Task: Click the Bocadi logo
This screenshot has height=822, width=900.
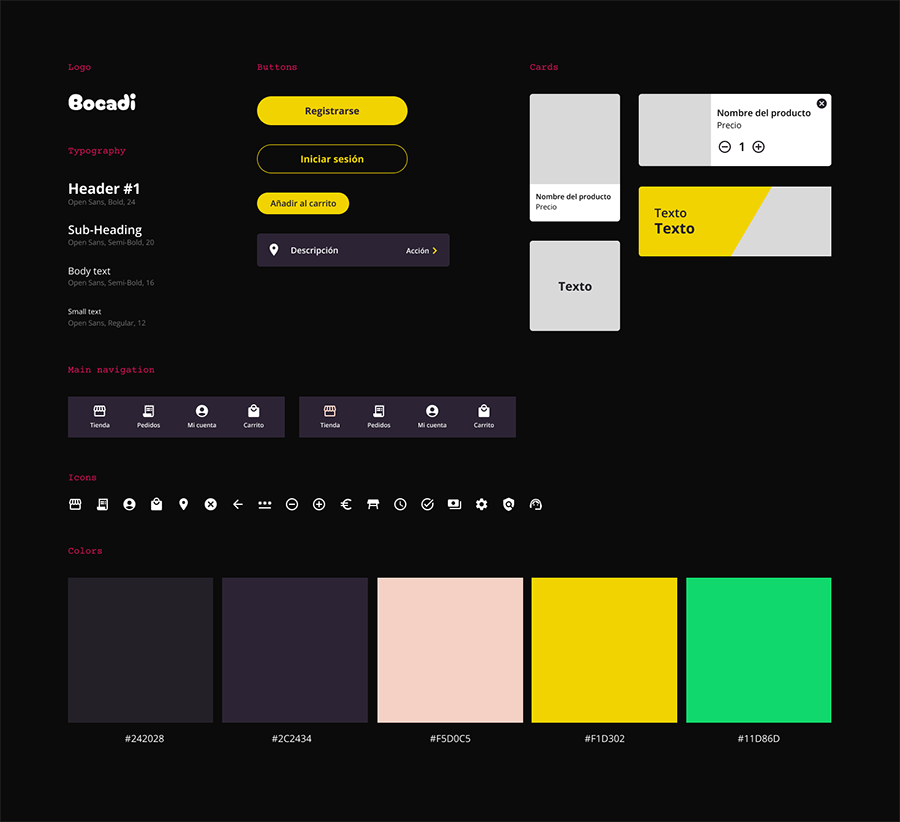Action: click(101, 101)
